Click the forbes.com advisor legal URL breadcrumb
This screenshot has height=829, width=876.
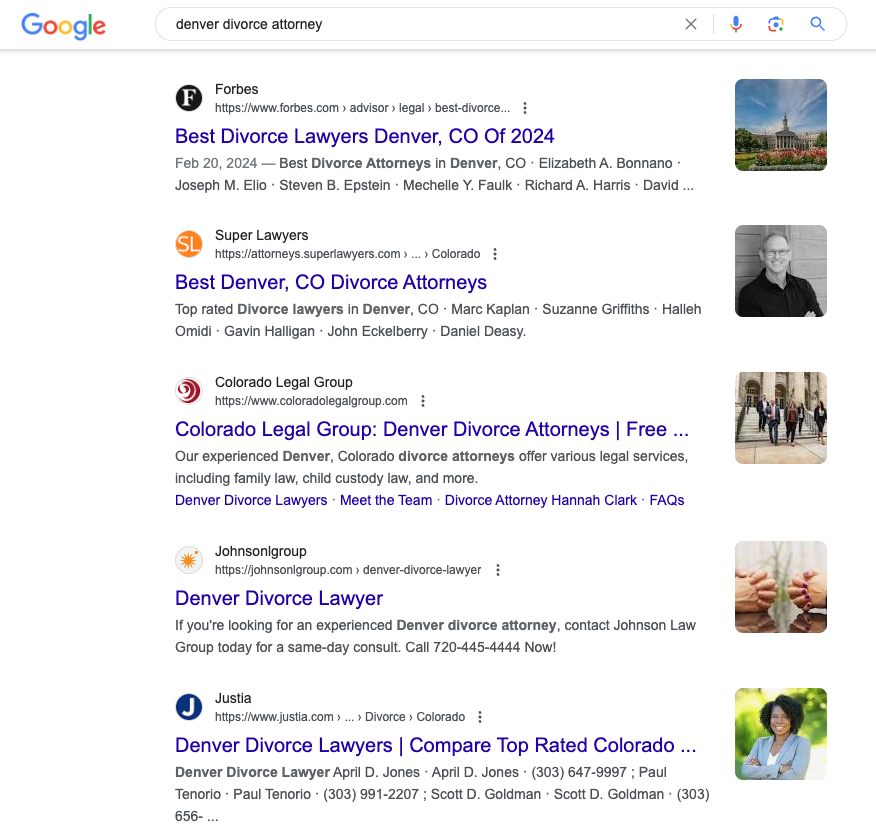click(x=362, y=108)
